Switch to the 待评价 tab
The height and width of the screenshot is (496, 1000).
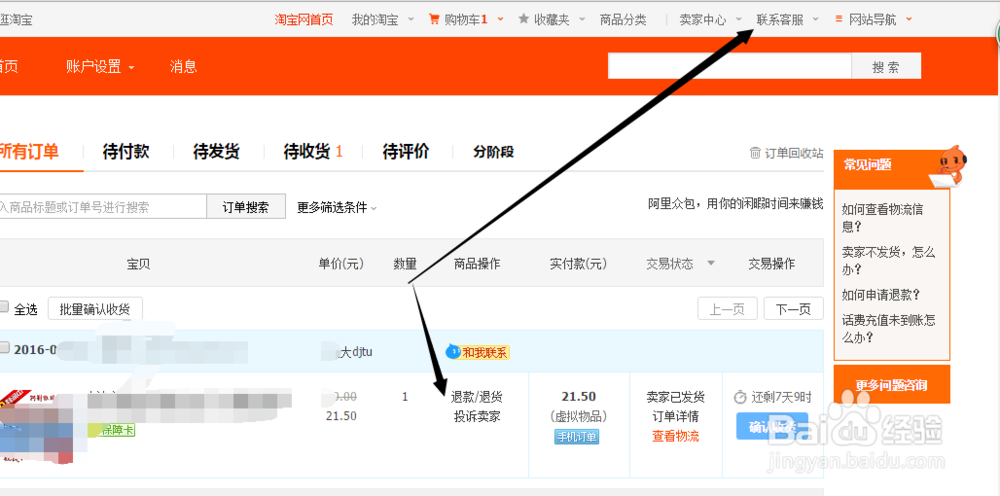pos(406,152)
